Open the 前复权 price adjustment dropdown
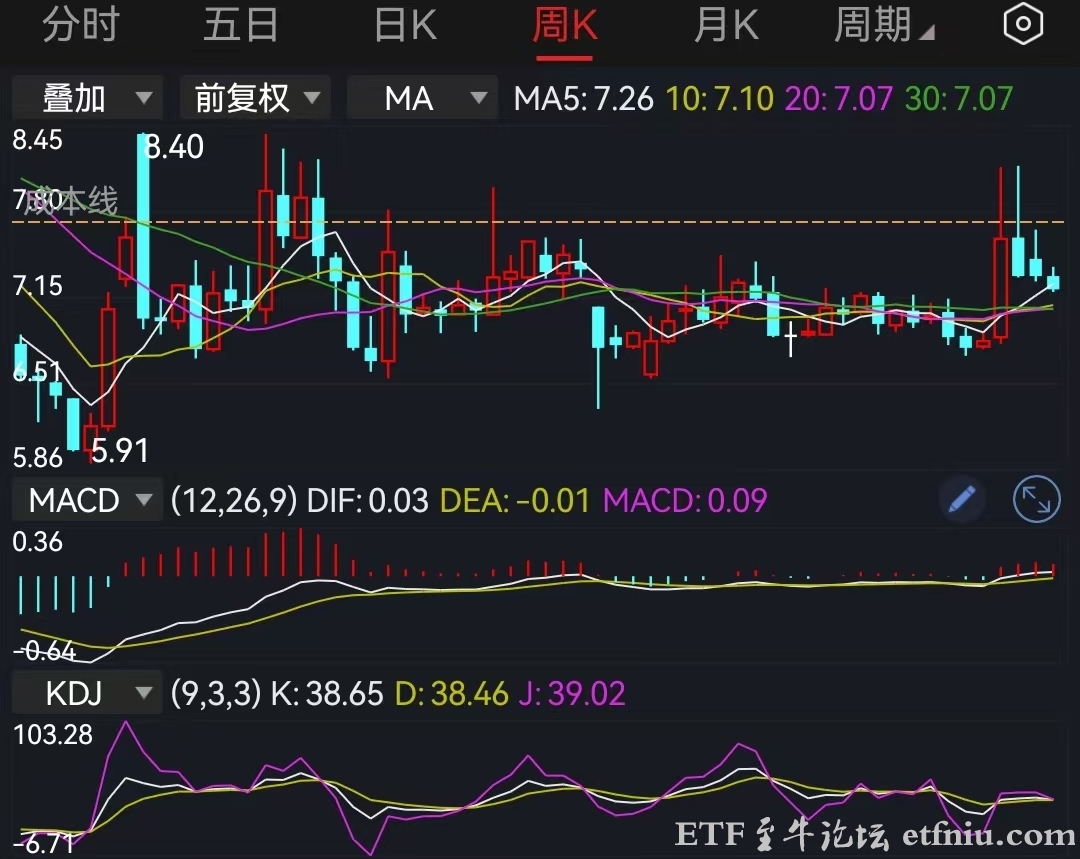Screen dimensions: 1080x859 (x=254, y=97)
